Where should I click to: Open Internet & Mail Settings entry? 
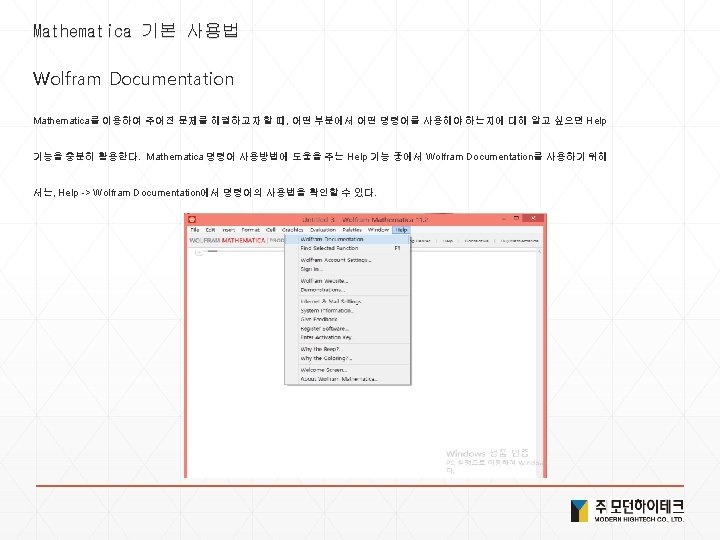pyautogui.click(x=348, y=302)
